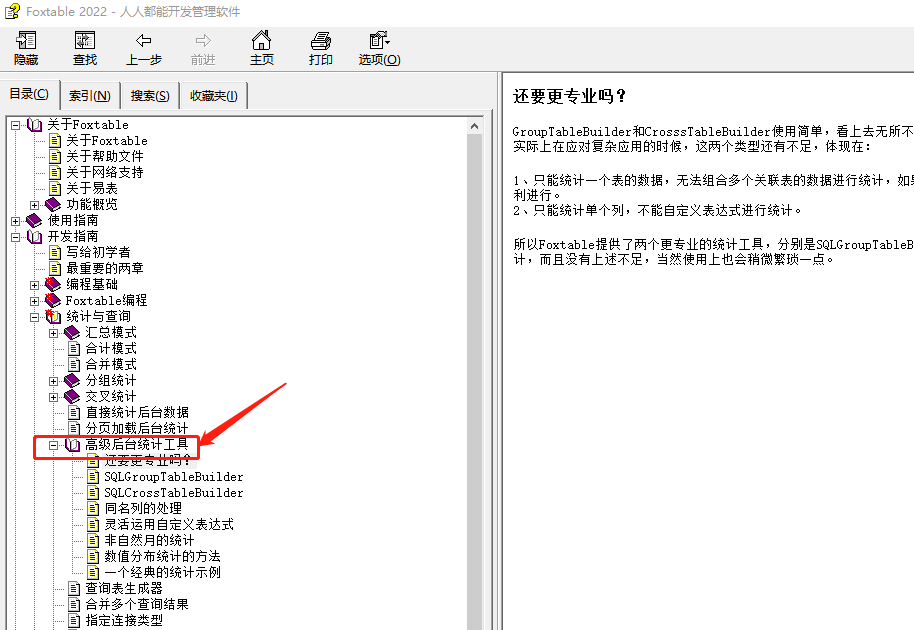914x630 pixels.
Task: Click the page icon of 查询表生成器
Action: click(74, 588)
